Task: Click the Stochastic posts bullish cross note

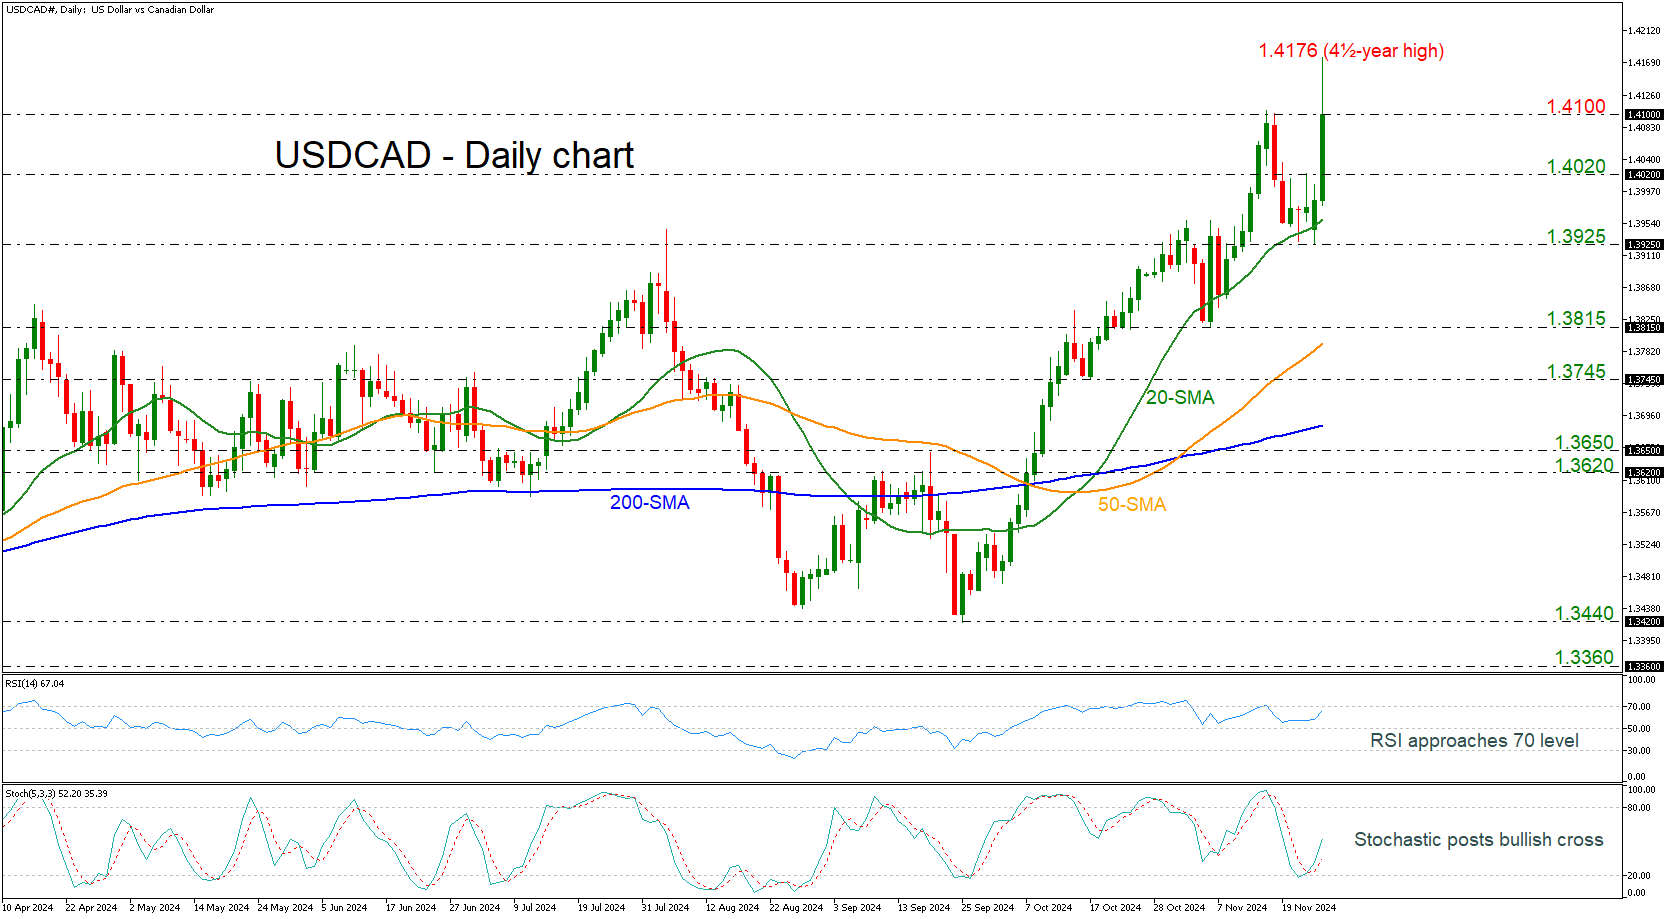Action: (1478, 840)
